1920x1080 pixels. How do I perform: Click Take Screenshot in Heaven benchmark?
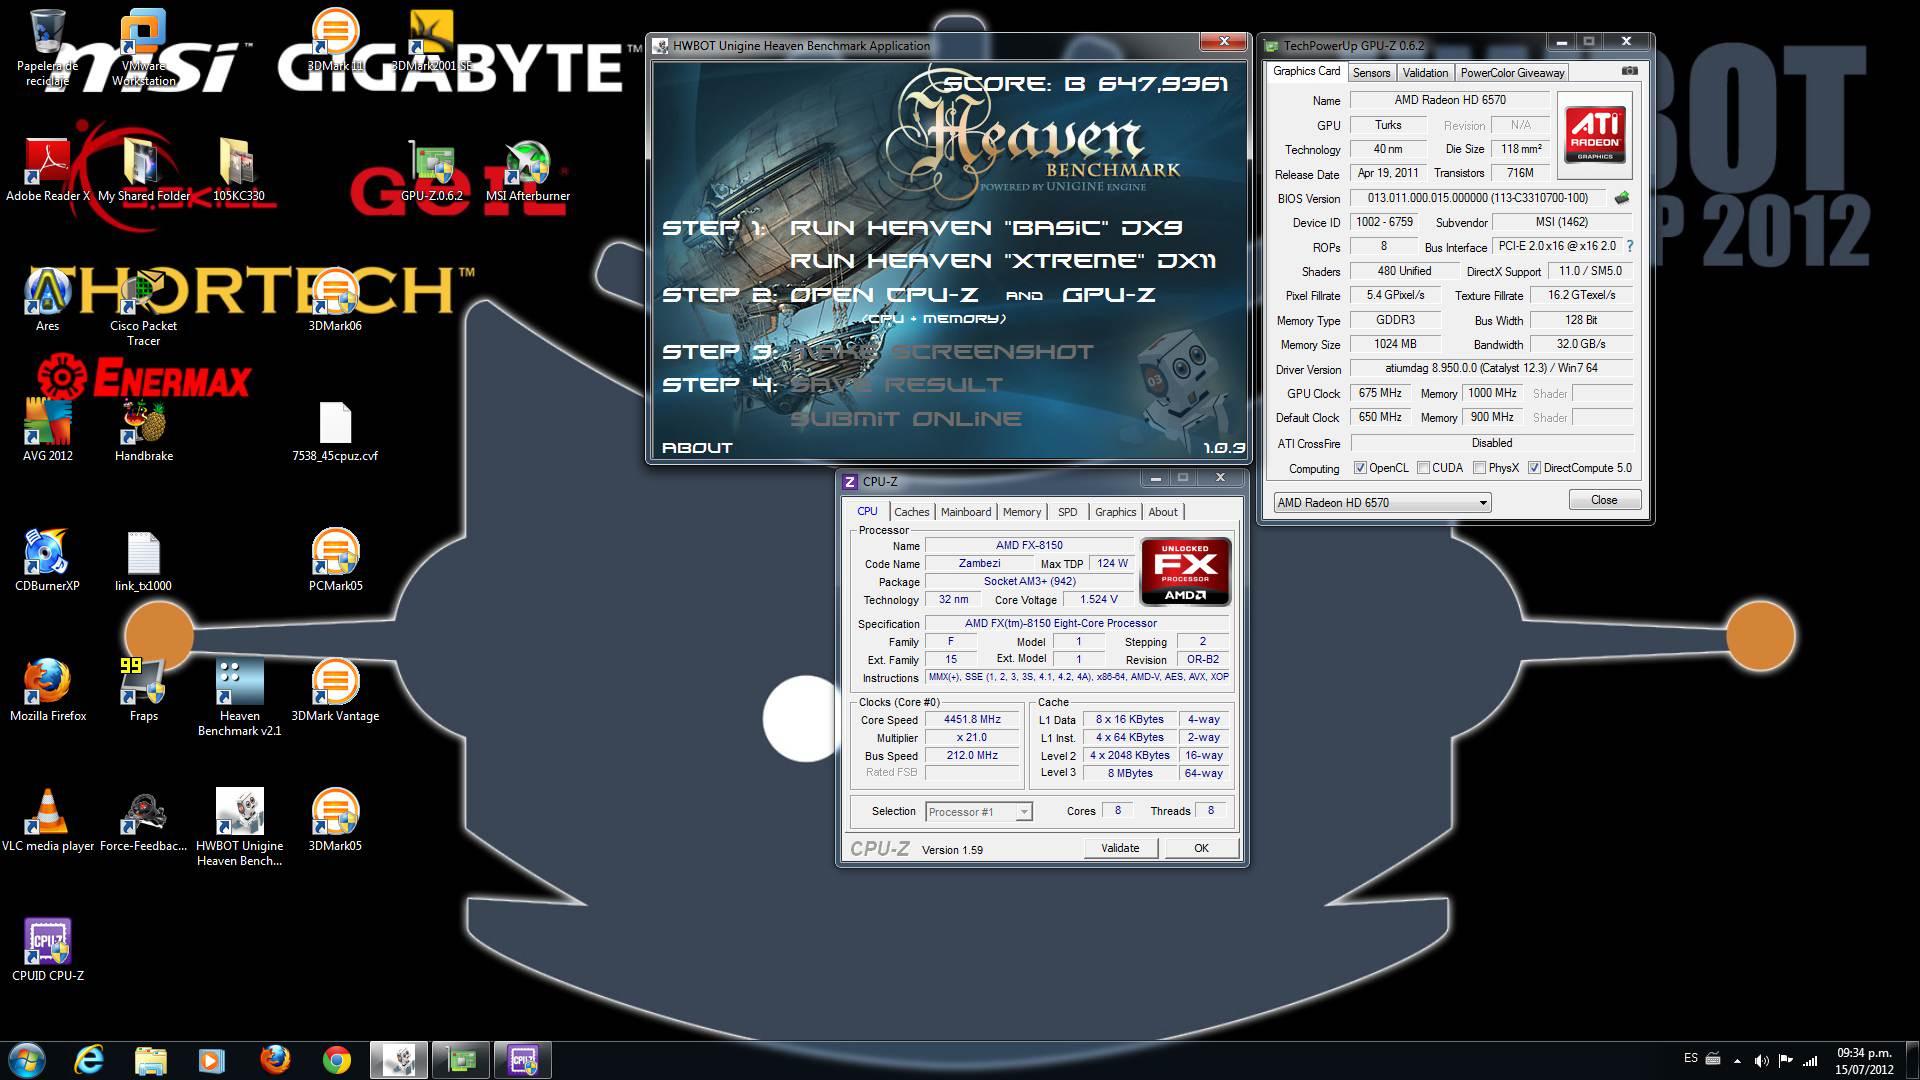click(x=943, y=352)
